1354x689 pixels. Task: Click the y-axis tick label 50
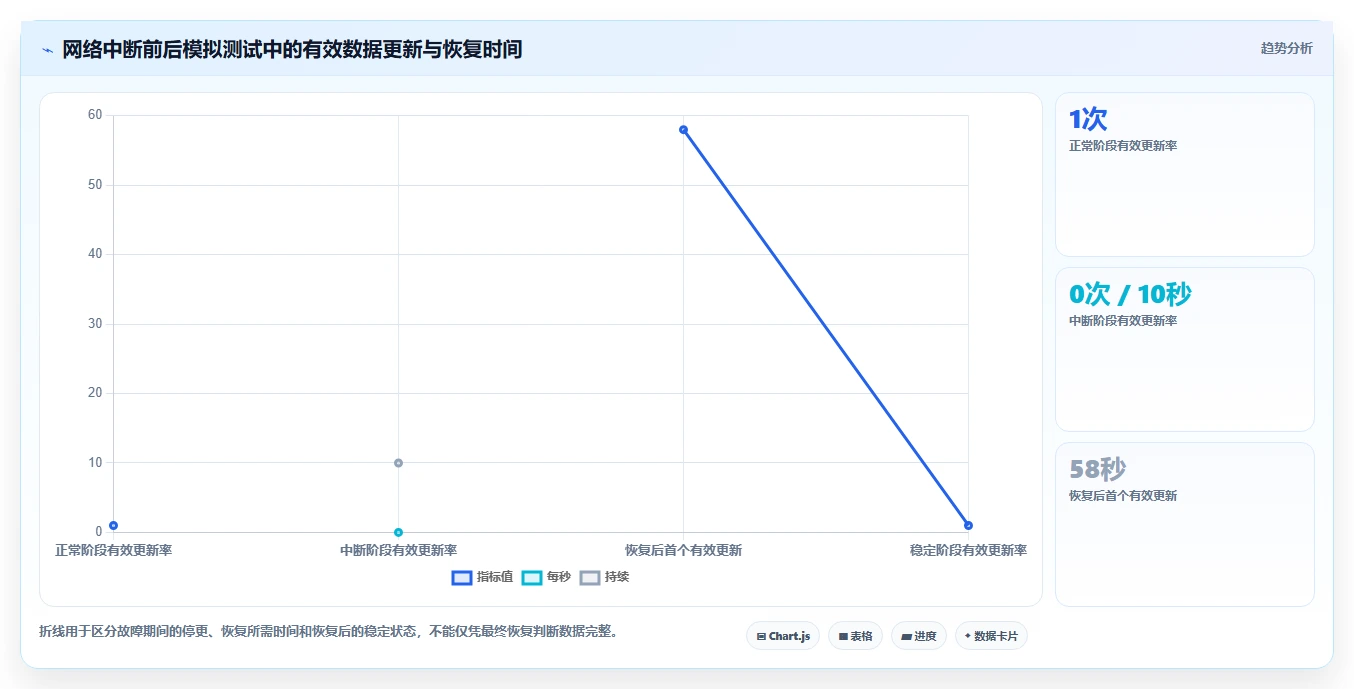click(95, 185)
